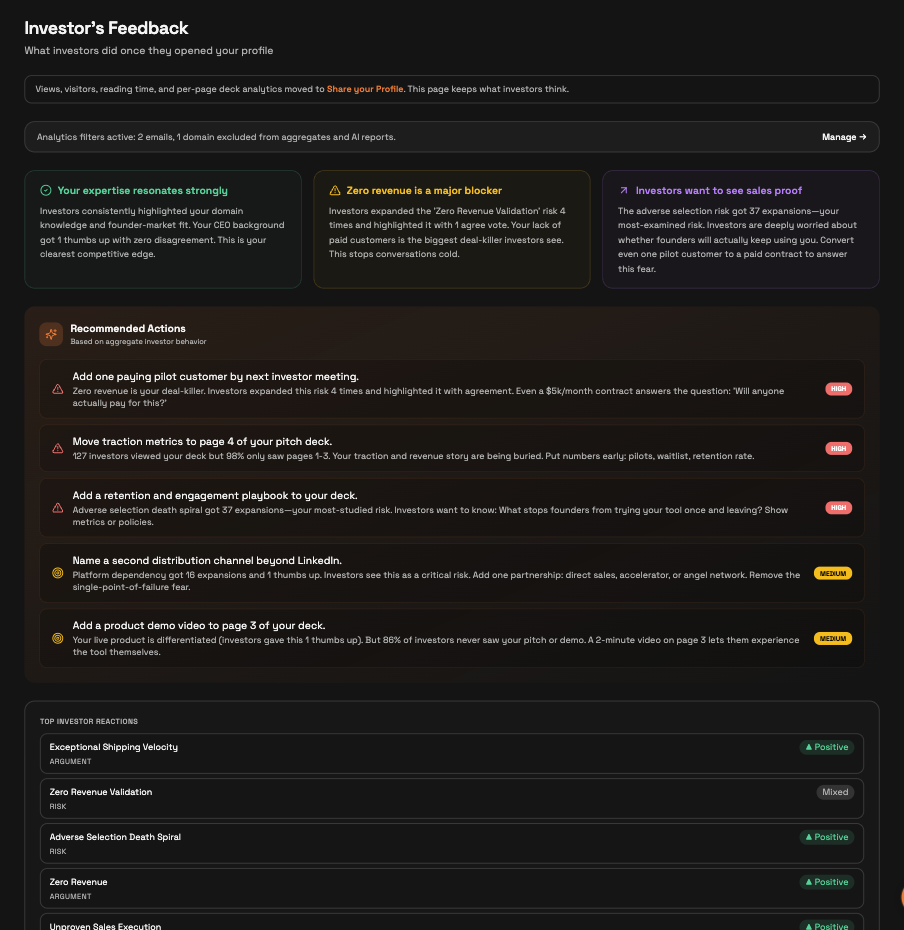904x930 pixels.
Task: Click the Recommended Actions heading
Action: [x=128, y=329]
